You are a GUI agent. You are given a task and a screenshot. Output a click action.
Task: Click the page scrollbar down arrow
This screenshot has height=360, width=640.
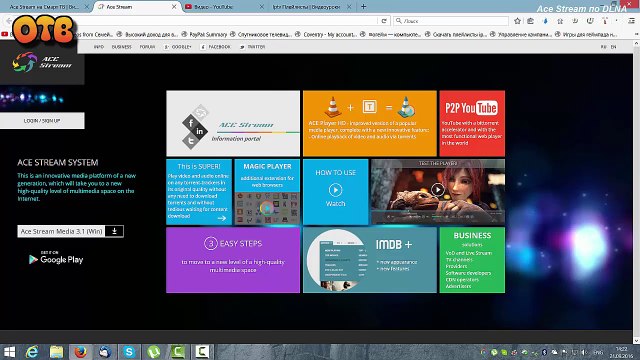pos(636,340)
